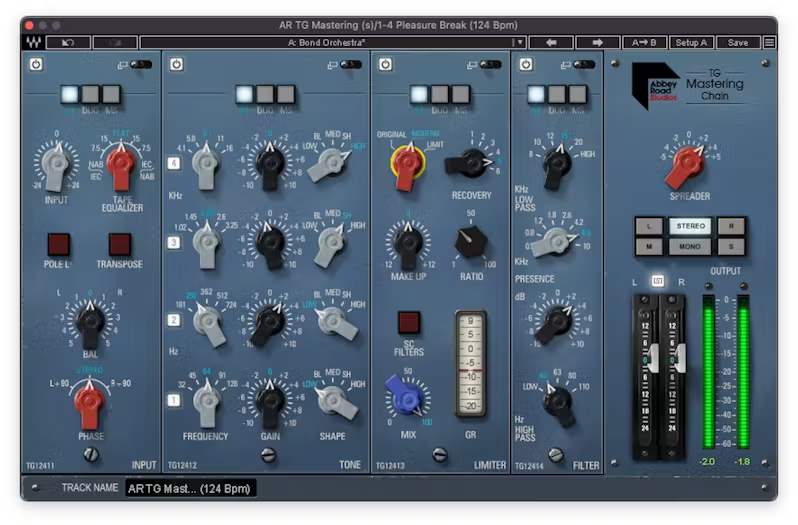Image resolution: width=798 pixels, height=525 pixels.
Task: Click the PRESENCE dB gain knob
Action: coord(555,323)
